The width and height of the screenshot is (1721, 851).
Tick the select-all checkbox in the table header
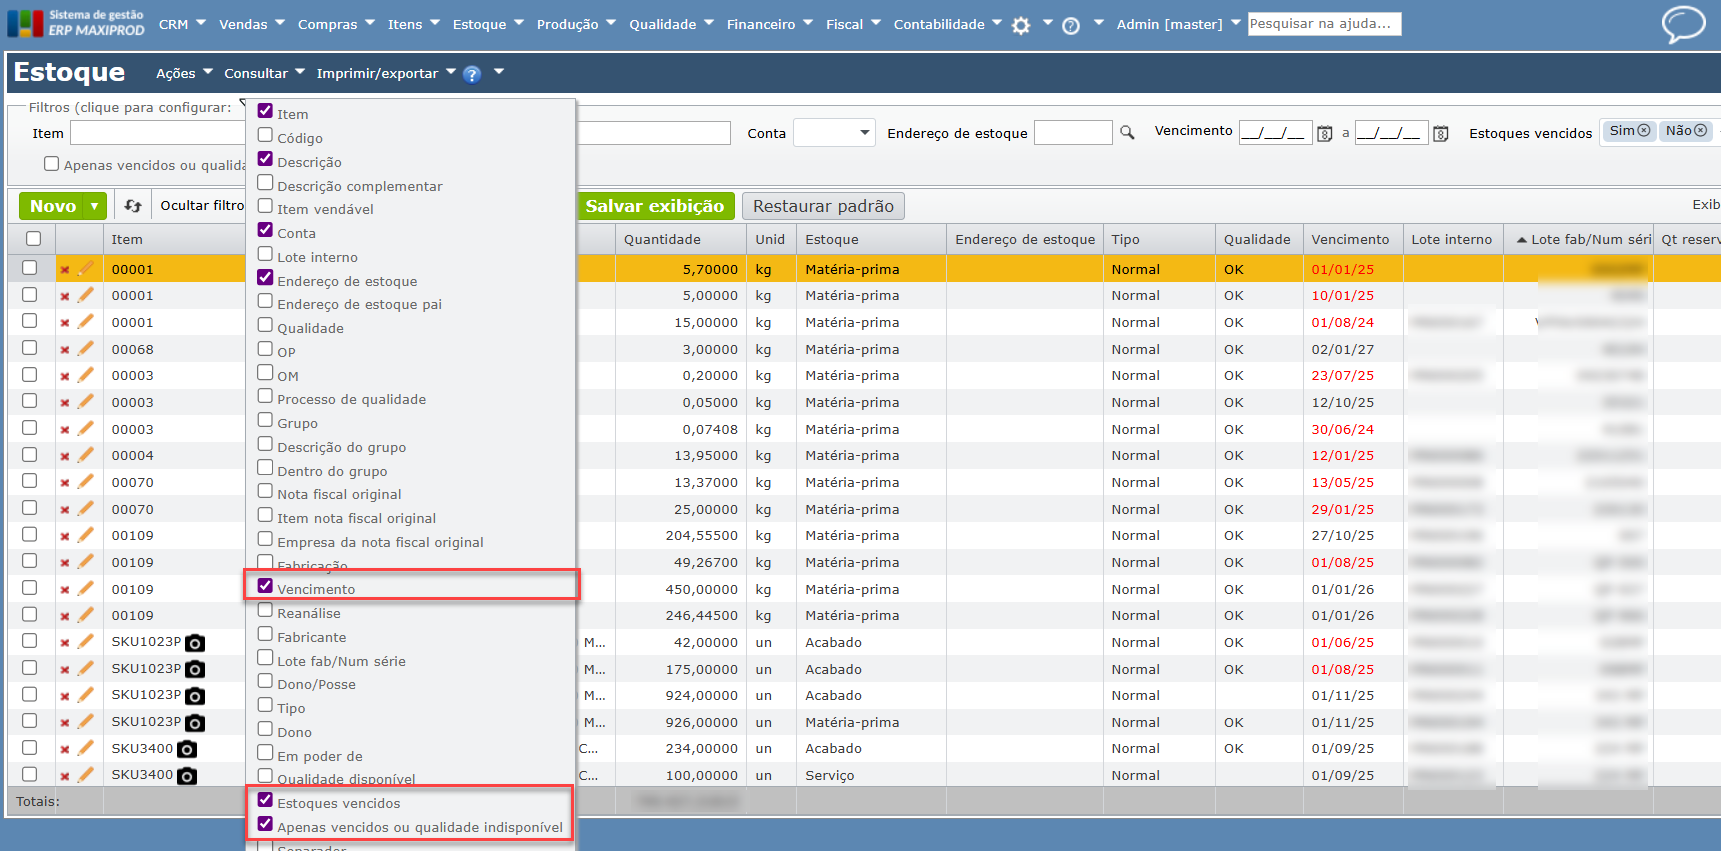tap(33, 239)
